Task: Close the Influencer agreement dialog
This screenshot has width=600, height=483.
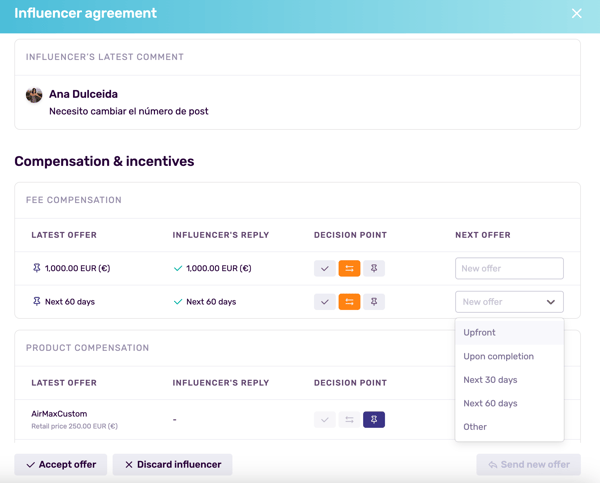Action: click(x=576, y=13)
